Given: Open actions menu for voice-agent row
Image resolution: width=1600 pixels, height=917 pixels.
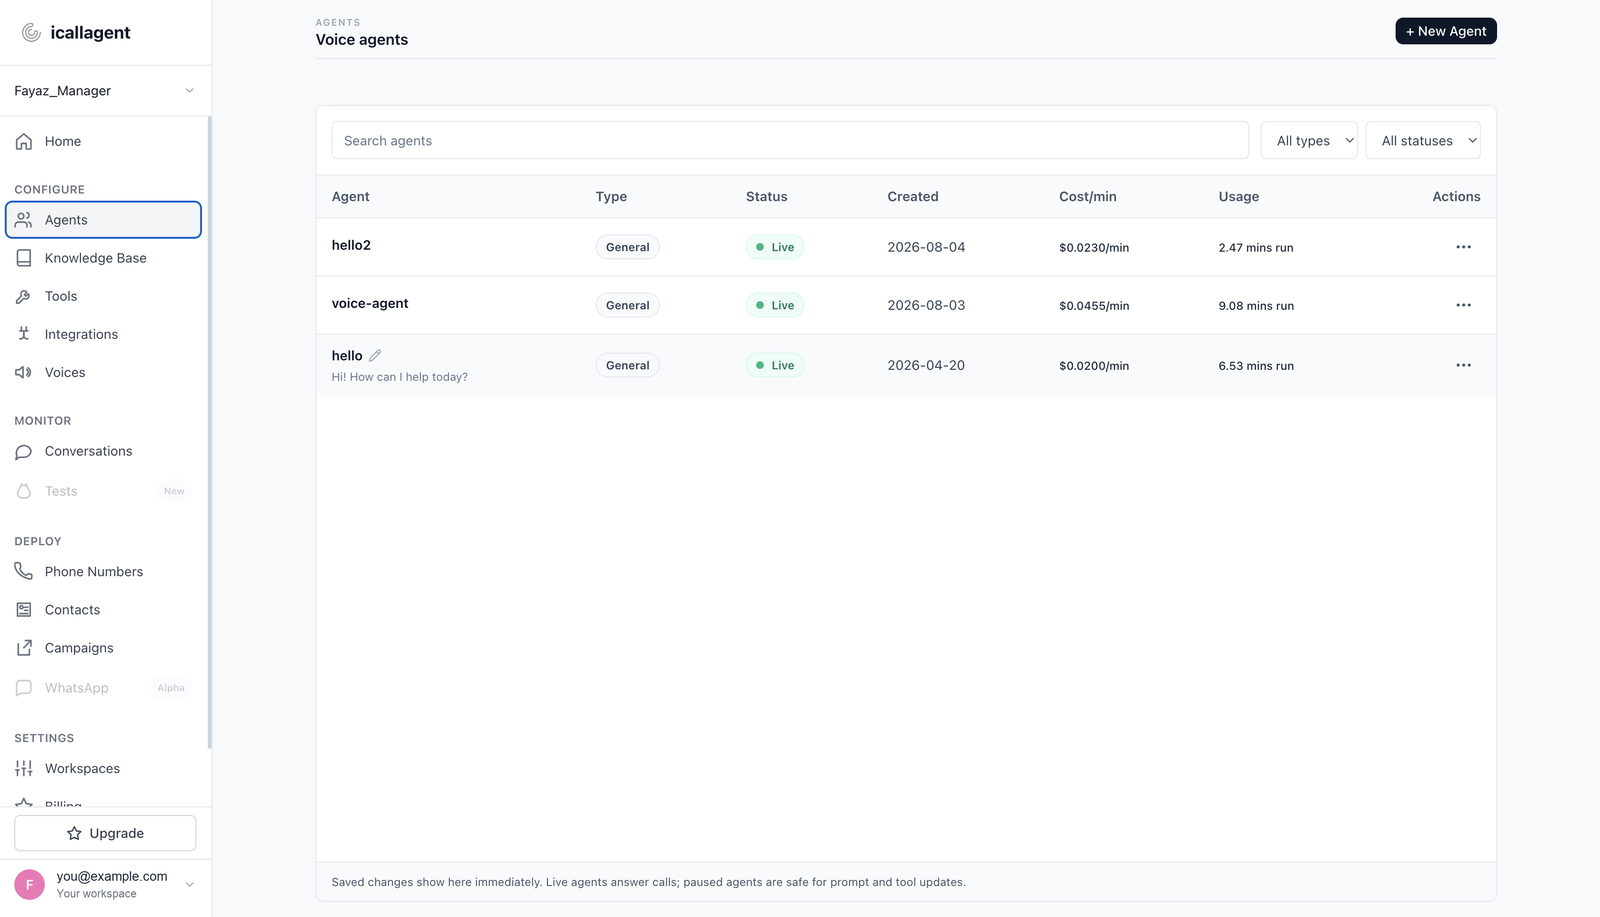Looking at the screenshot, I should pyautogui.click(x=1463, y=305).
